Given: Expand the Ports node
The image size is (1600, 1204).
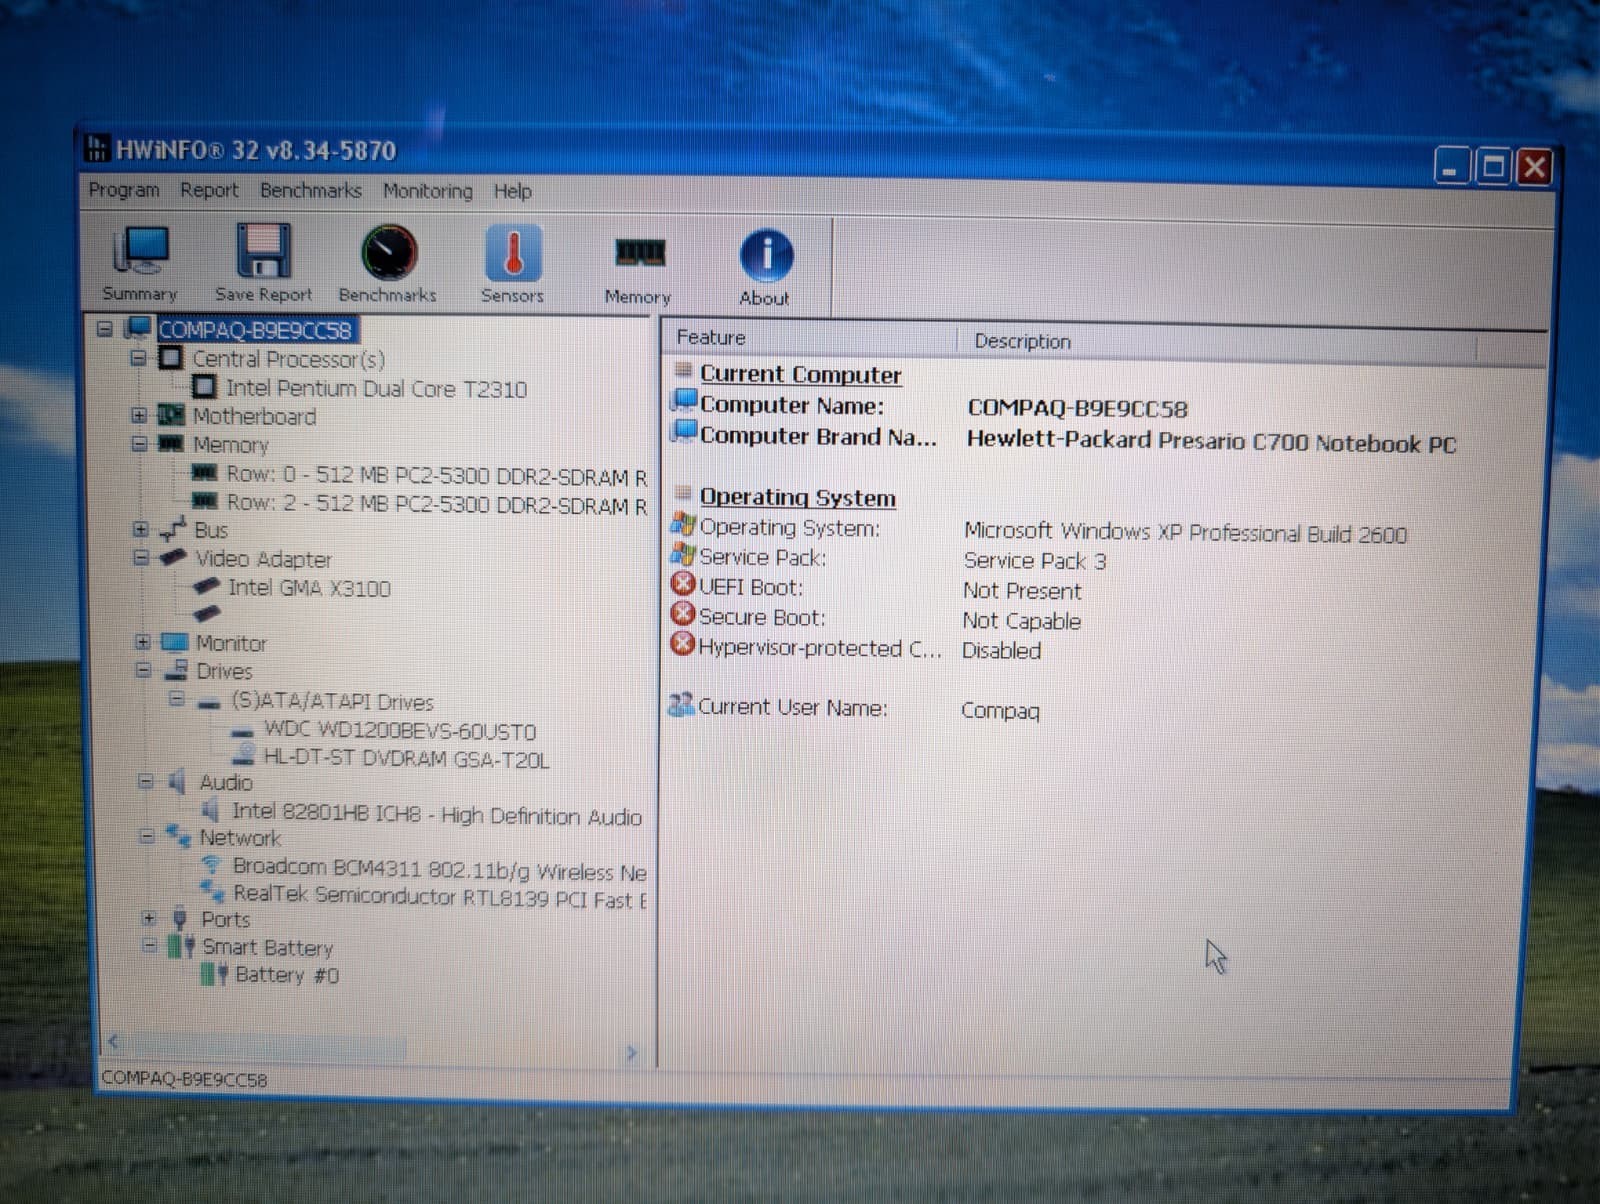Looking at the screenshot, I should (149, 918).
